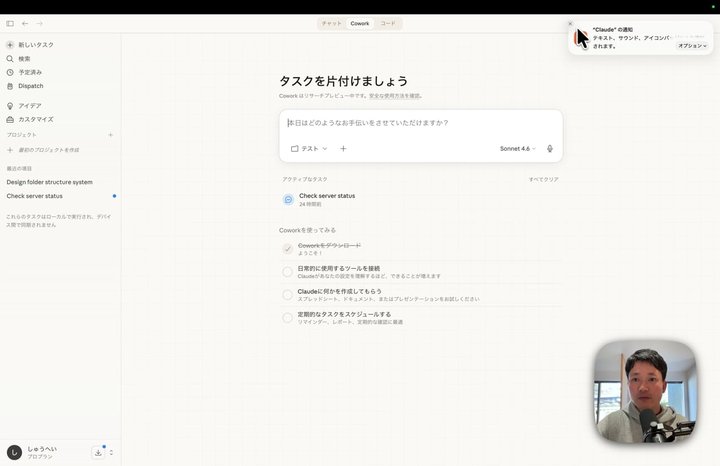This screenshot has height=466, width=720.
Task: Click the task prompt input field
Action: pos(421,123)
